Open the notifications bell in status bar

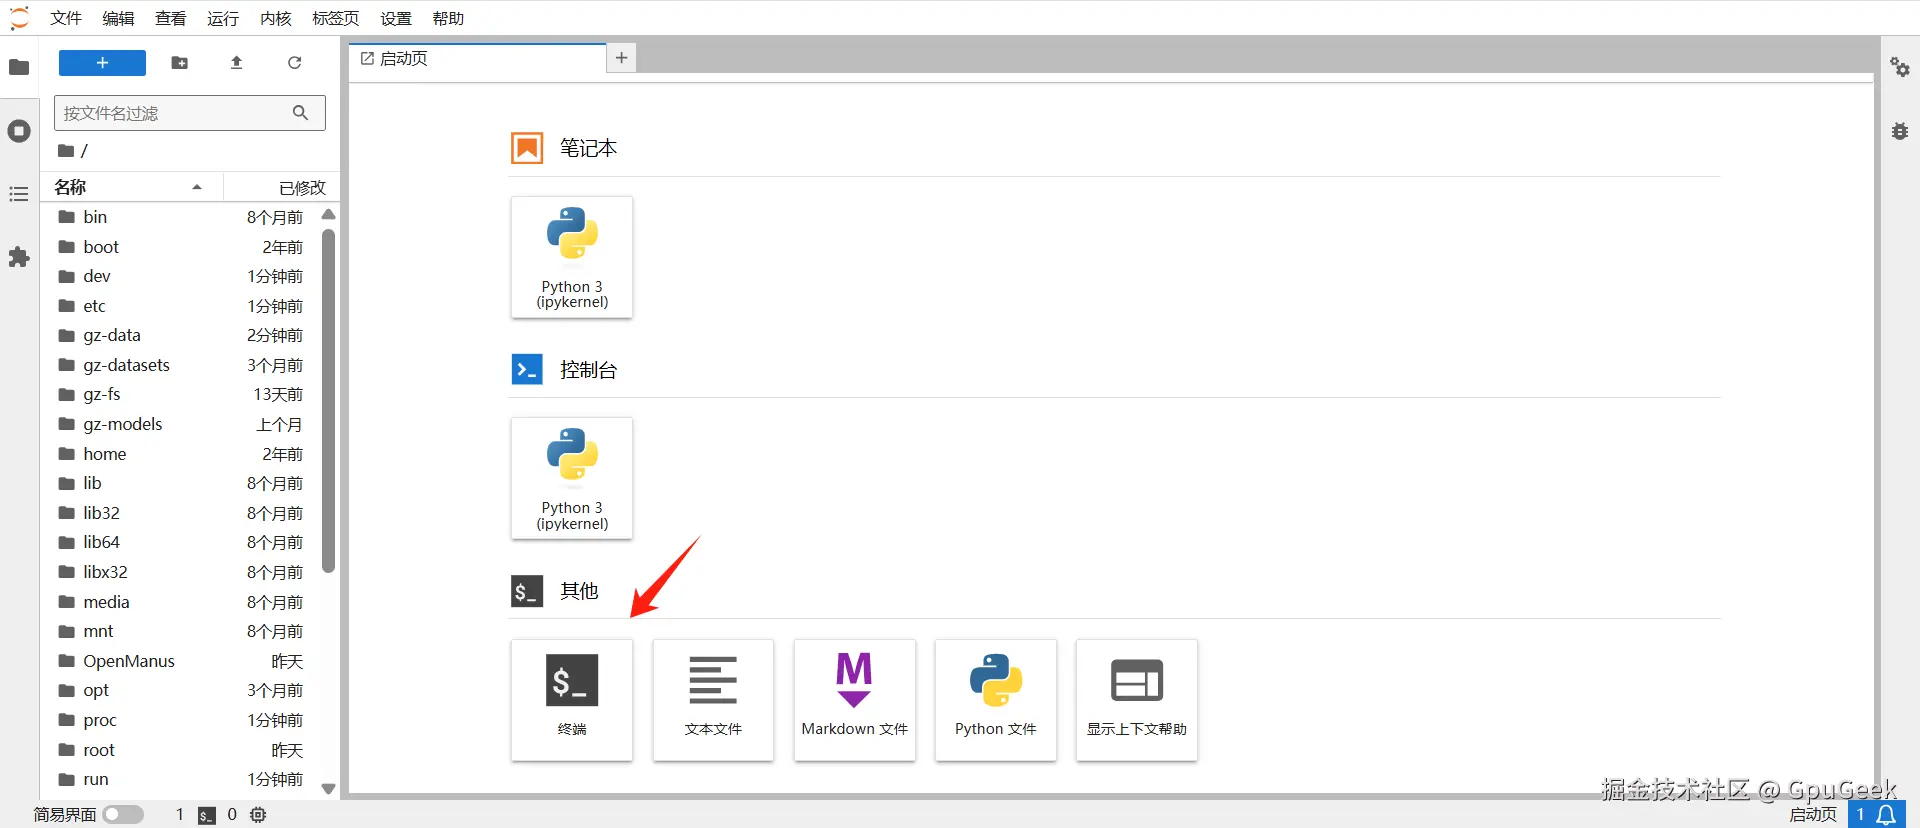[1886, 815]
